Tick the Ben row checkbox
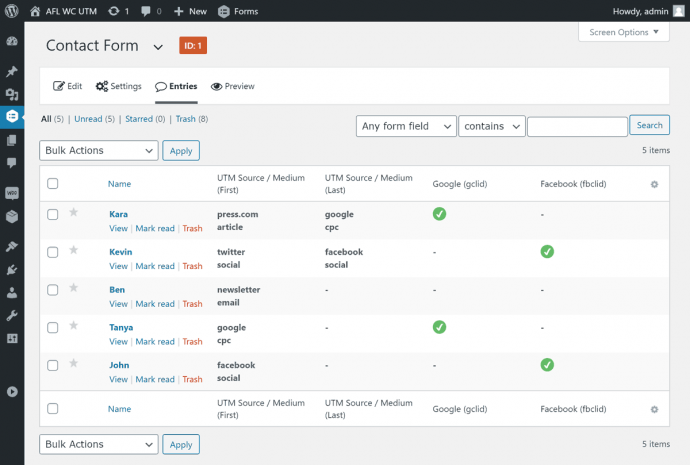The height and width of the screenshot is (465, 690). click(52, 290)
